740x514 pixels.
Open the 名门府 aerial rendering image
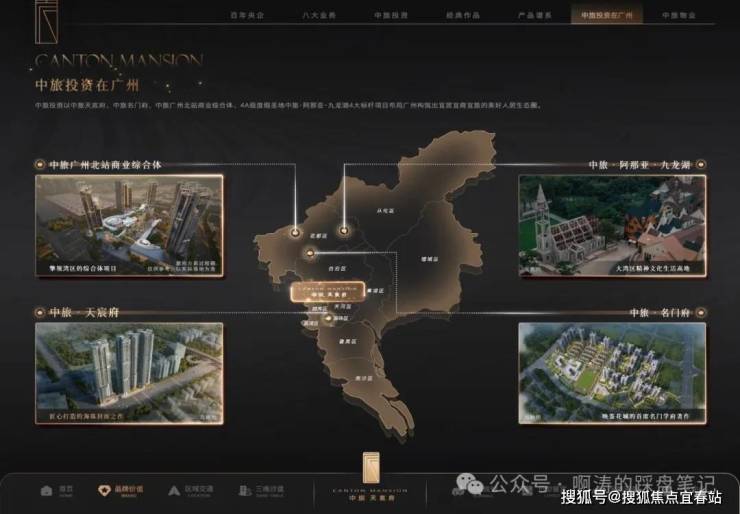[x=612, y=373]
